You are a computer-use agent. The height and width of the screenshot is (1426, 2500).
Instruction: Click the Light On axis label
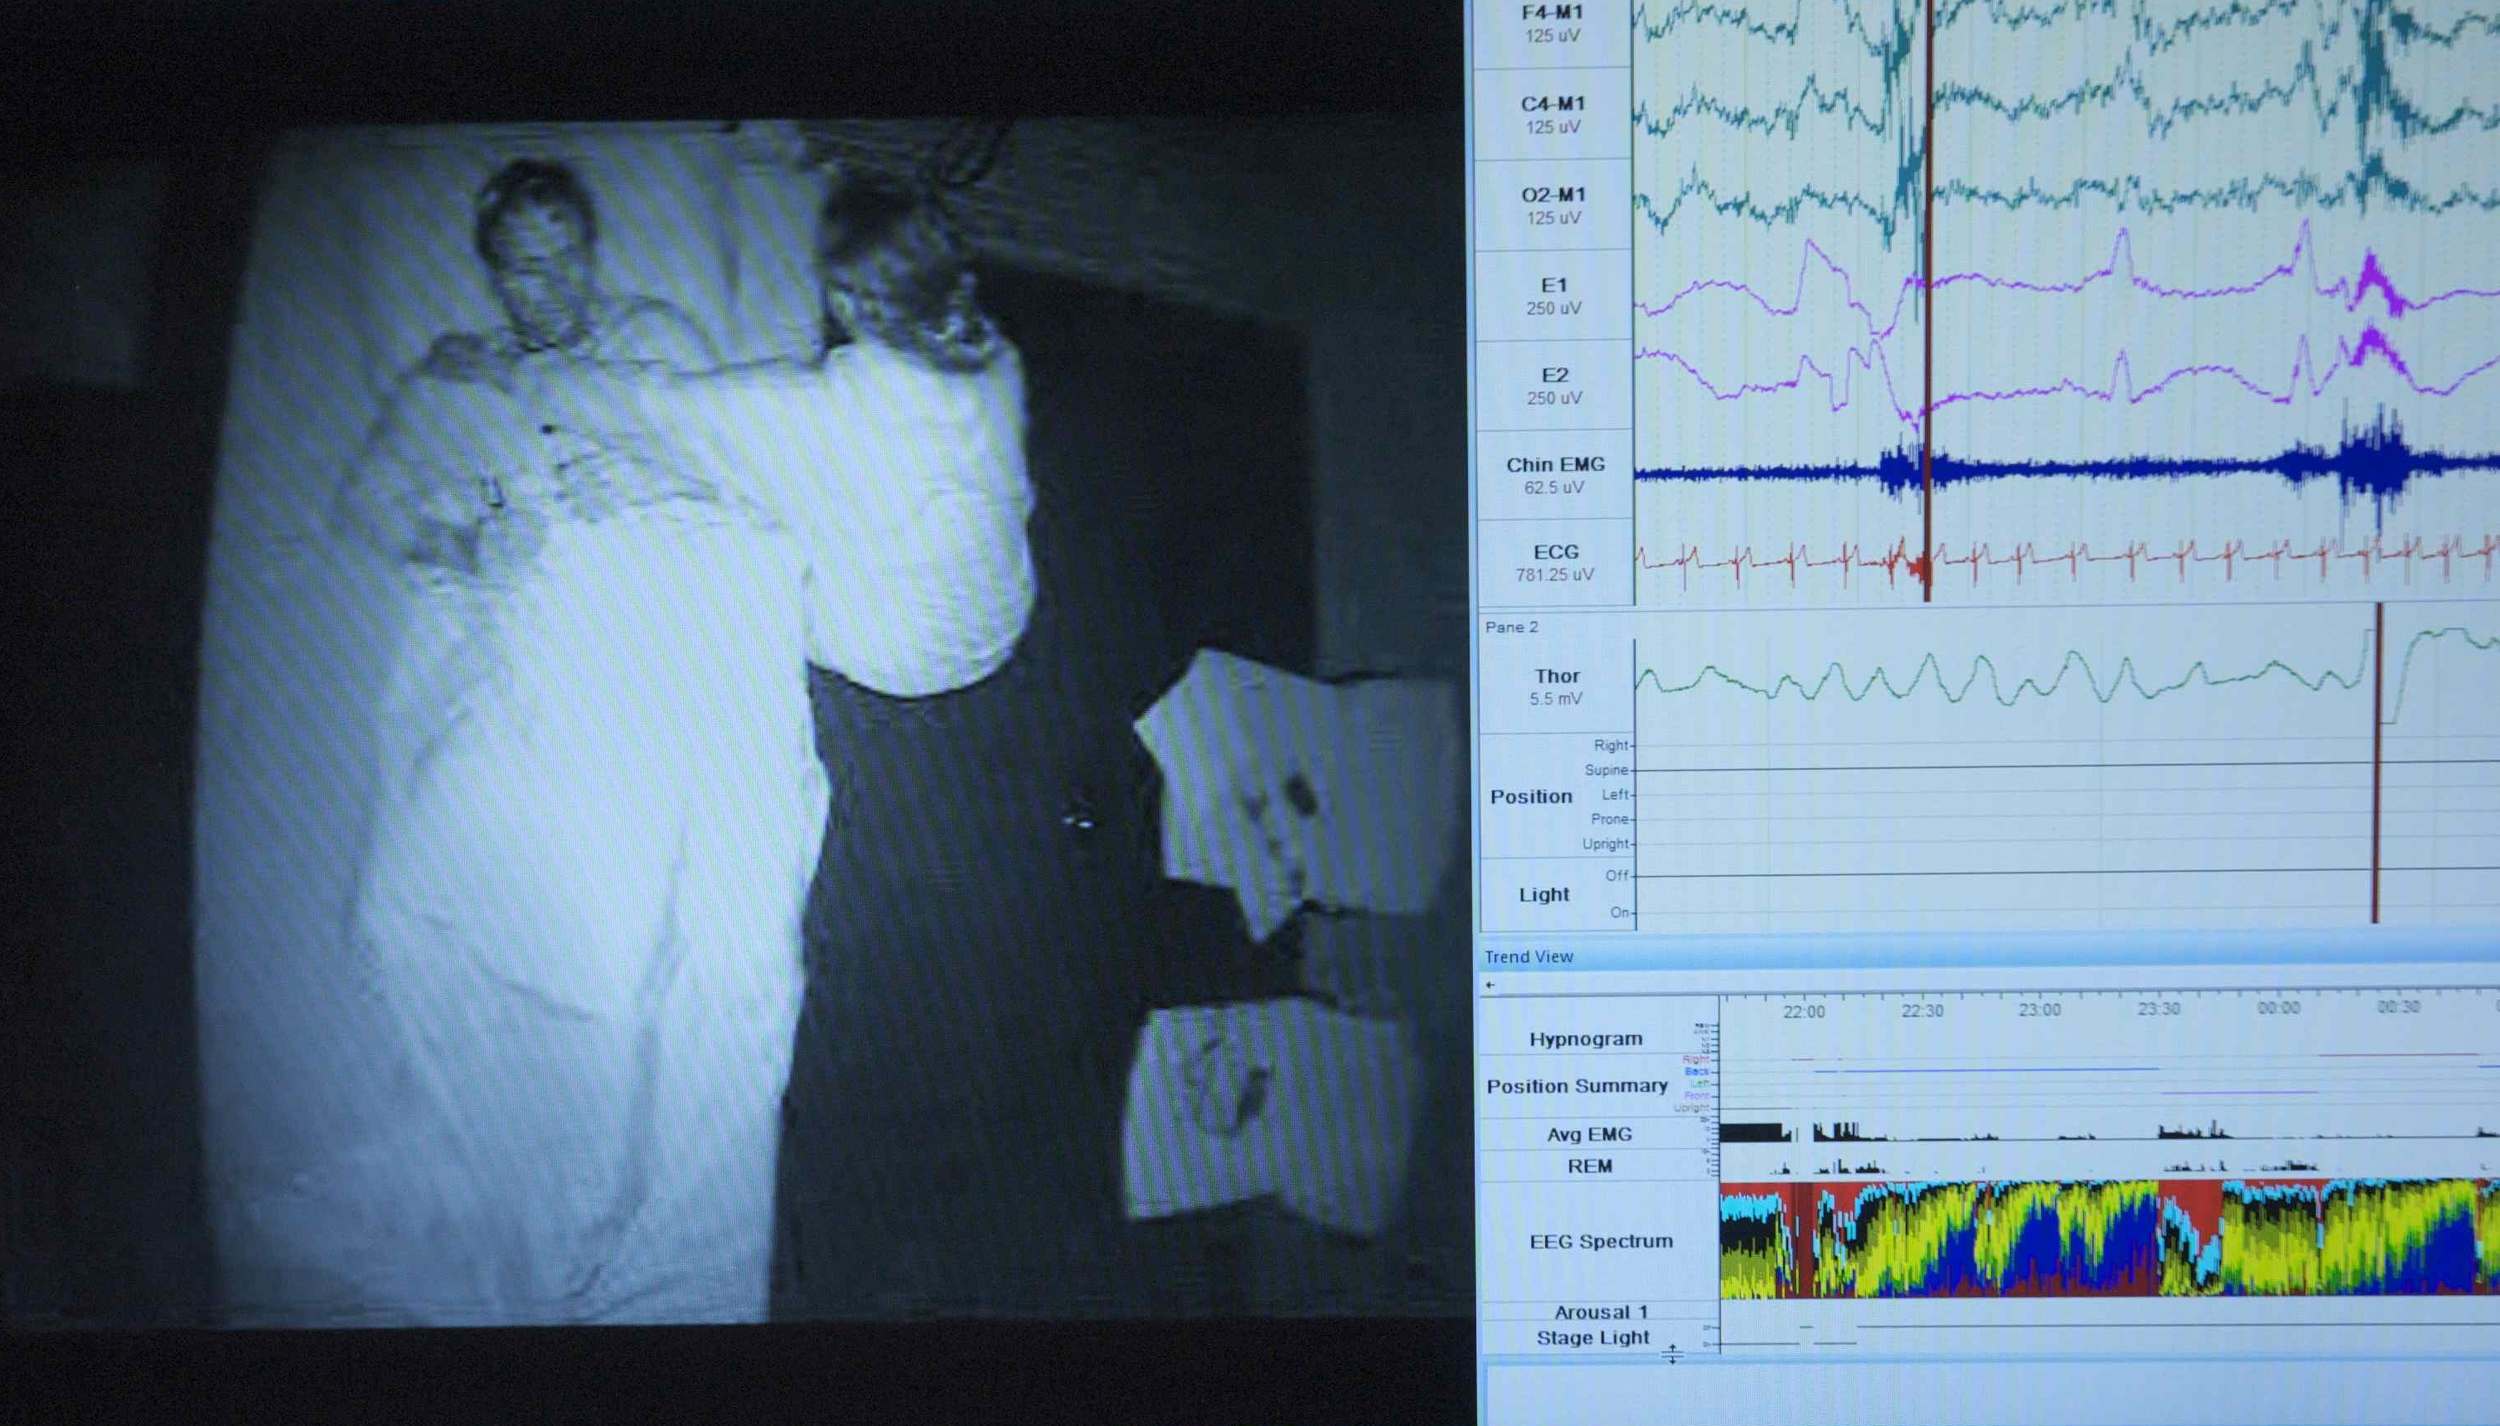click(1620, 913)
